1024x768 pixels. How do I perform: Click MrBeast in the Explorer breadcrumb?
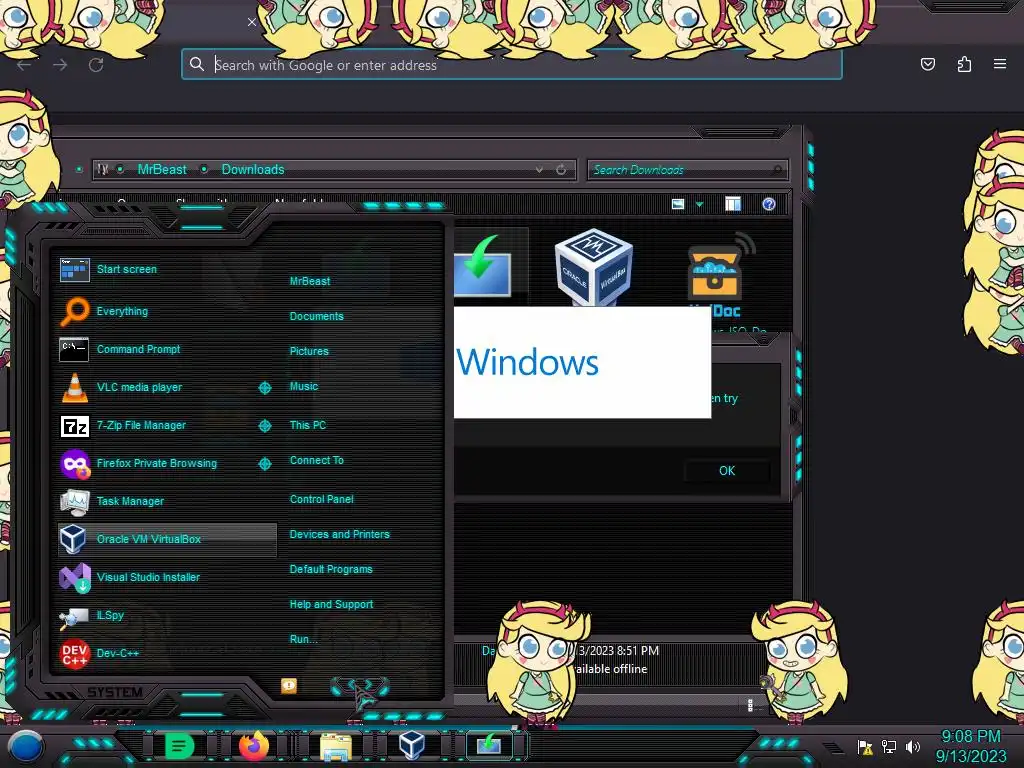coord(162,169)
